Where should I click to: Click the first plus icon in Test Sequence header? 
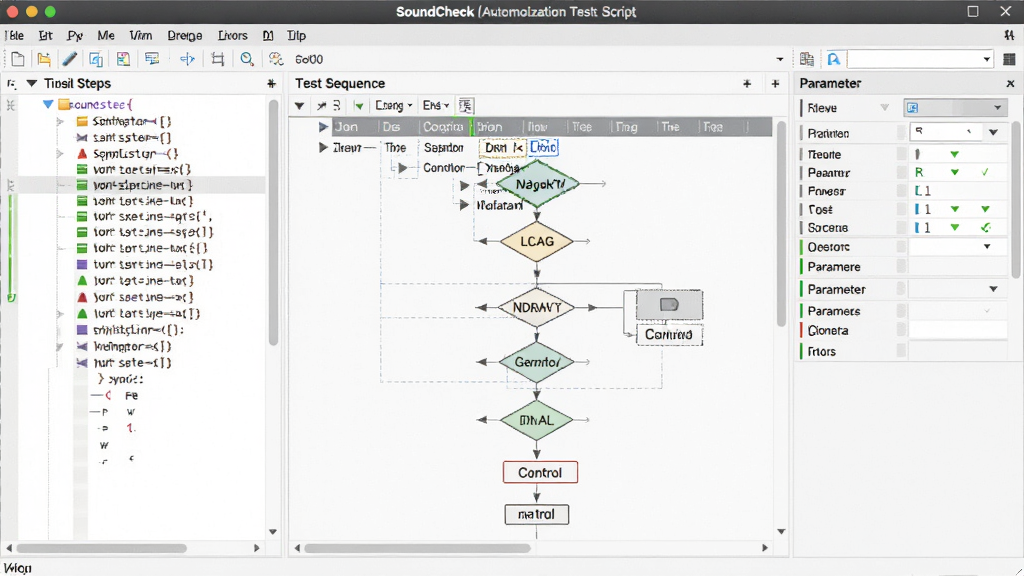(747, 84)
